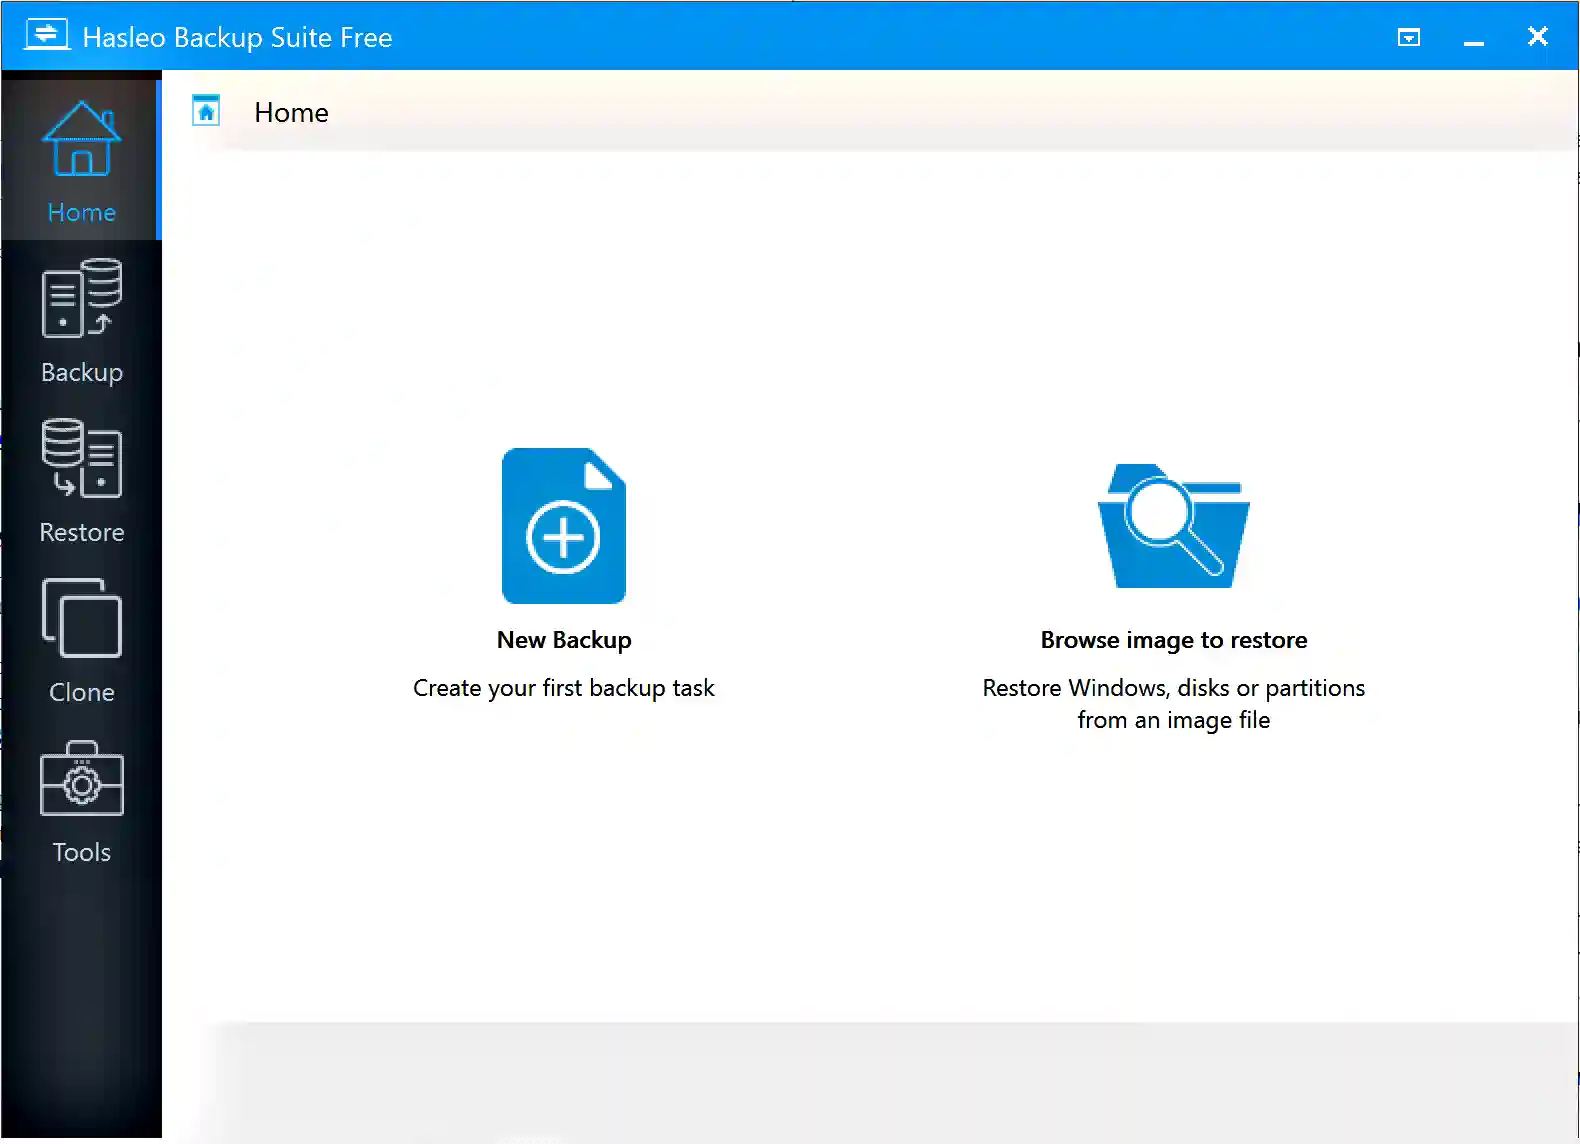1580x1144 pixels.
Task: Click the "New Backup" label
Action: (564, 640)
